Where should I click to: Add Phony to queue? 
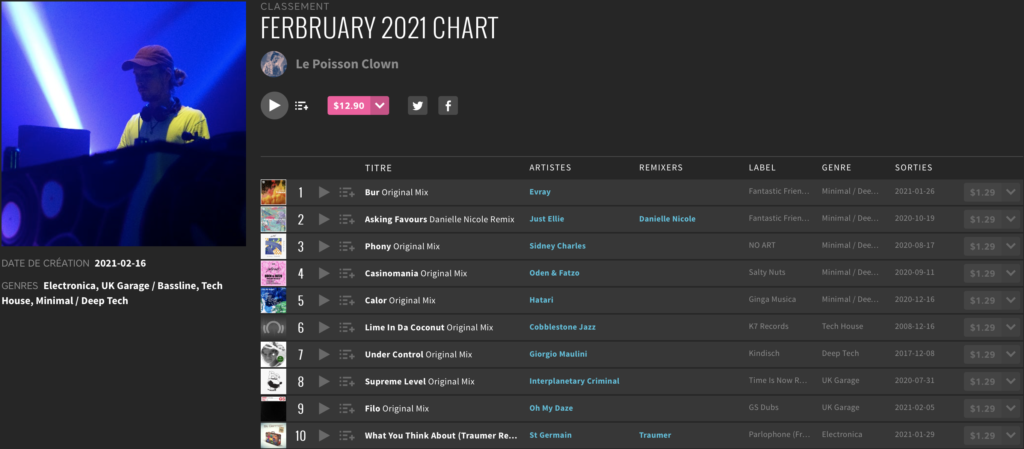(x=347, y=247)
